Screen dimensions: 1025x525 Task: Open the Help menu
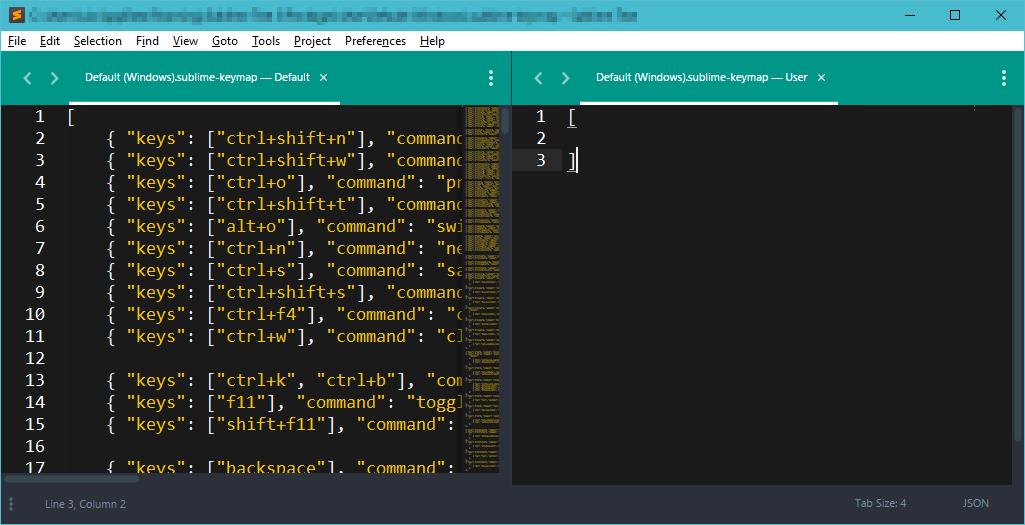coord(432,41)
